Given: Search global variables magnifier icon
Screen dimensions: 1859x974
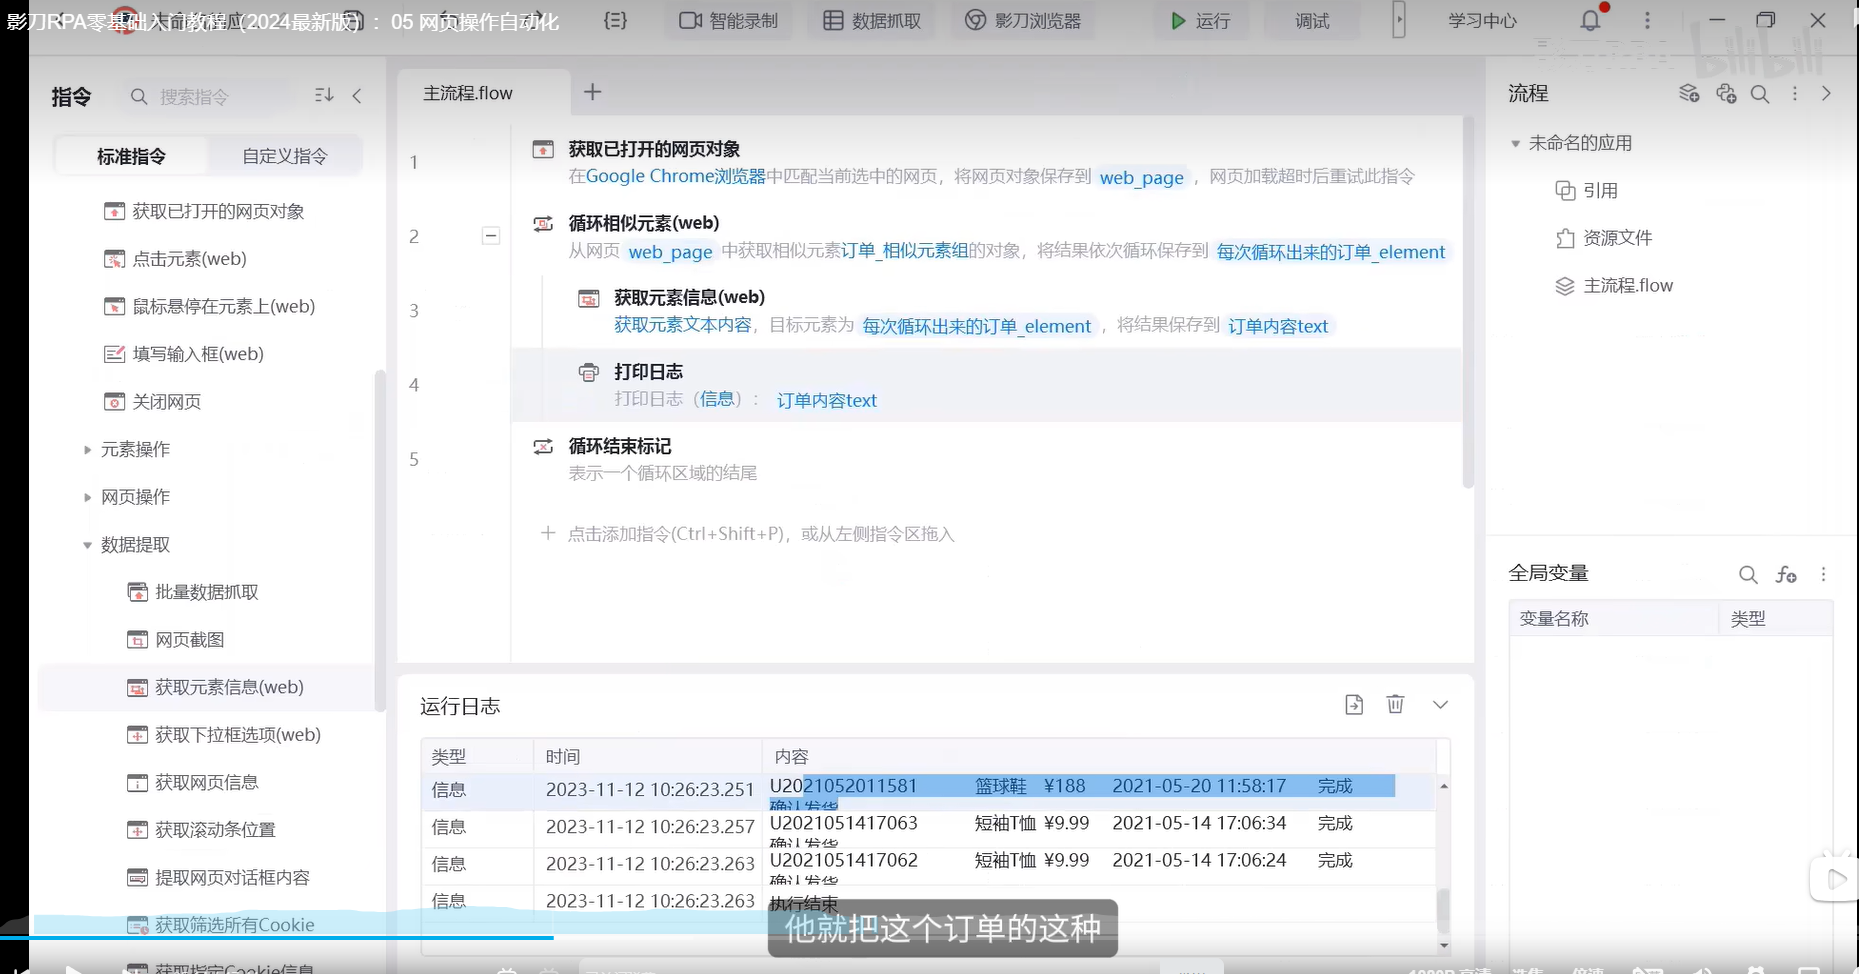Looking at the screenshot, I should click(x=1747, y=574).
